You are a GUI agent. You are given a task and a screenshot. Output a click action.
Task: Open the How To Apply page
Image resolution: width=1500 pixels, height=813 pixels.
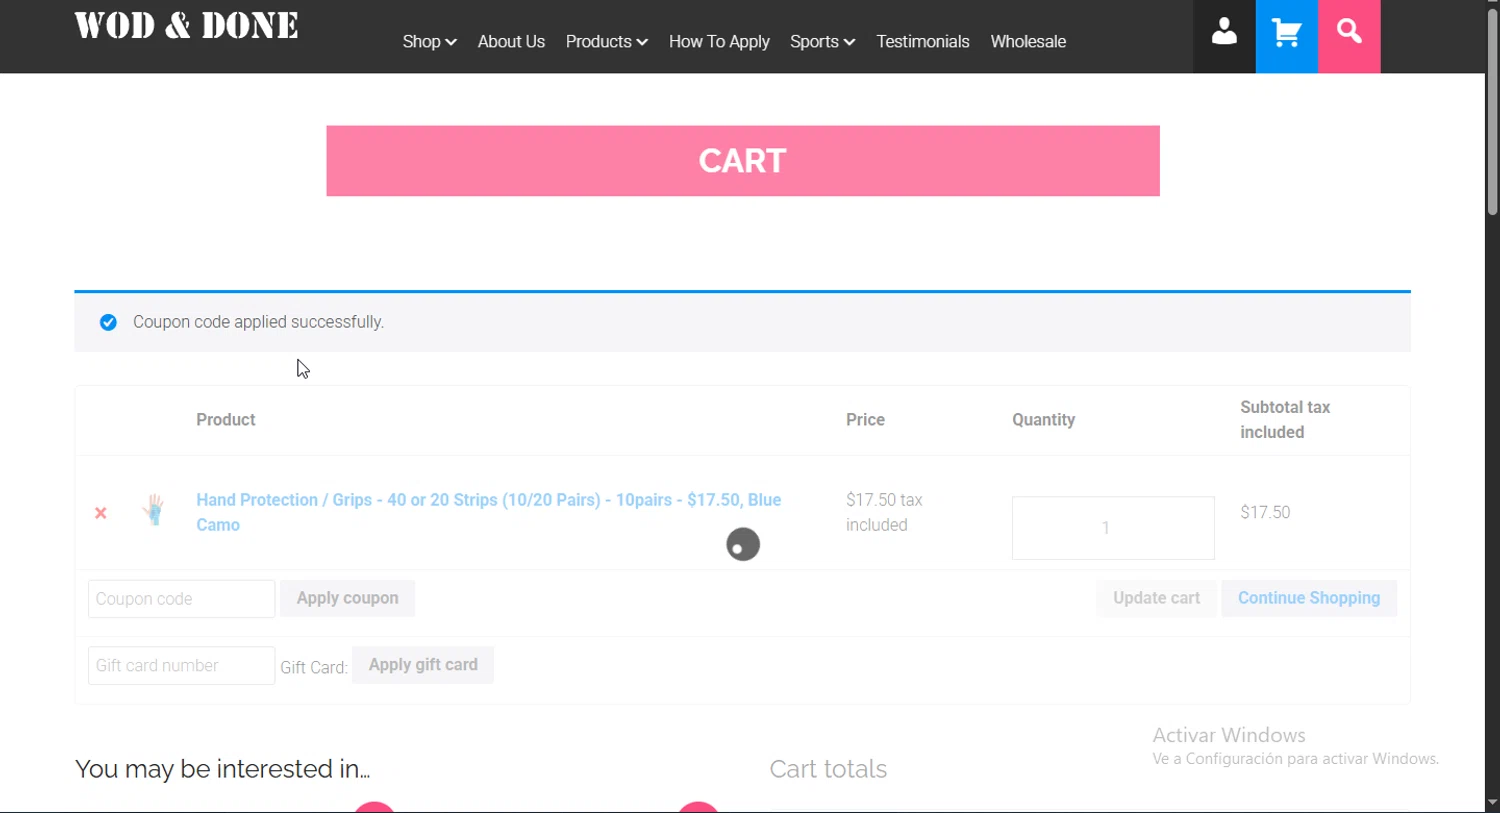(719, 42)
